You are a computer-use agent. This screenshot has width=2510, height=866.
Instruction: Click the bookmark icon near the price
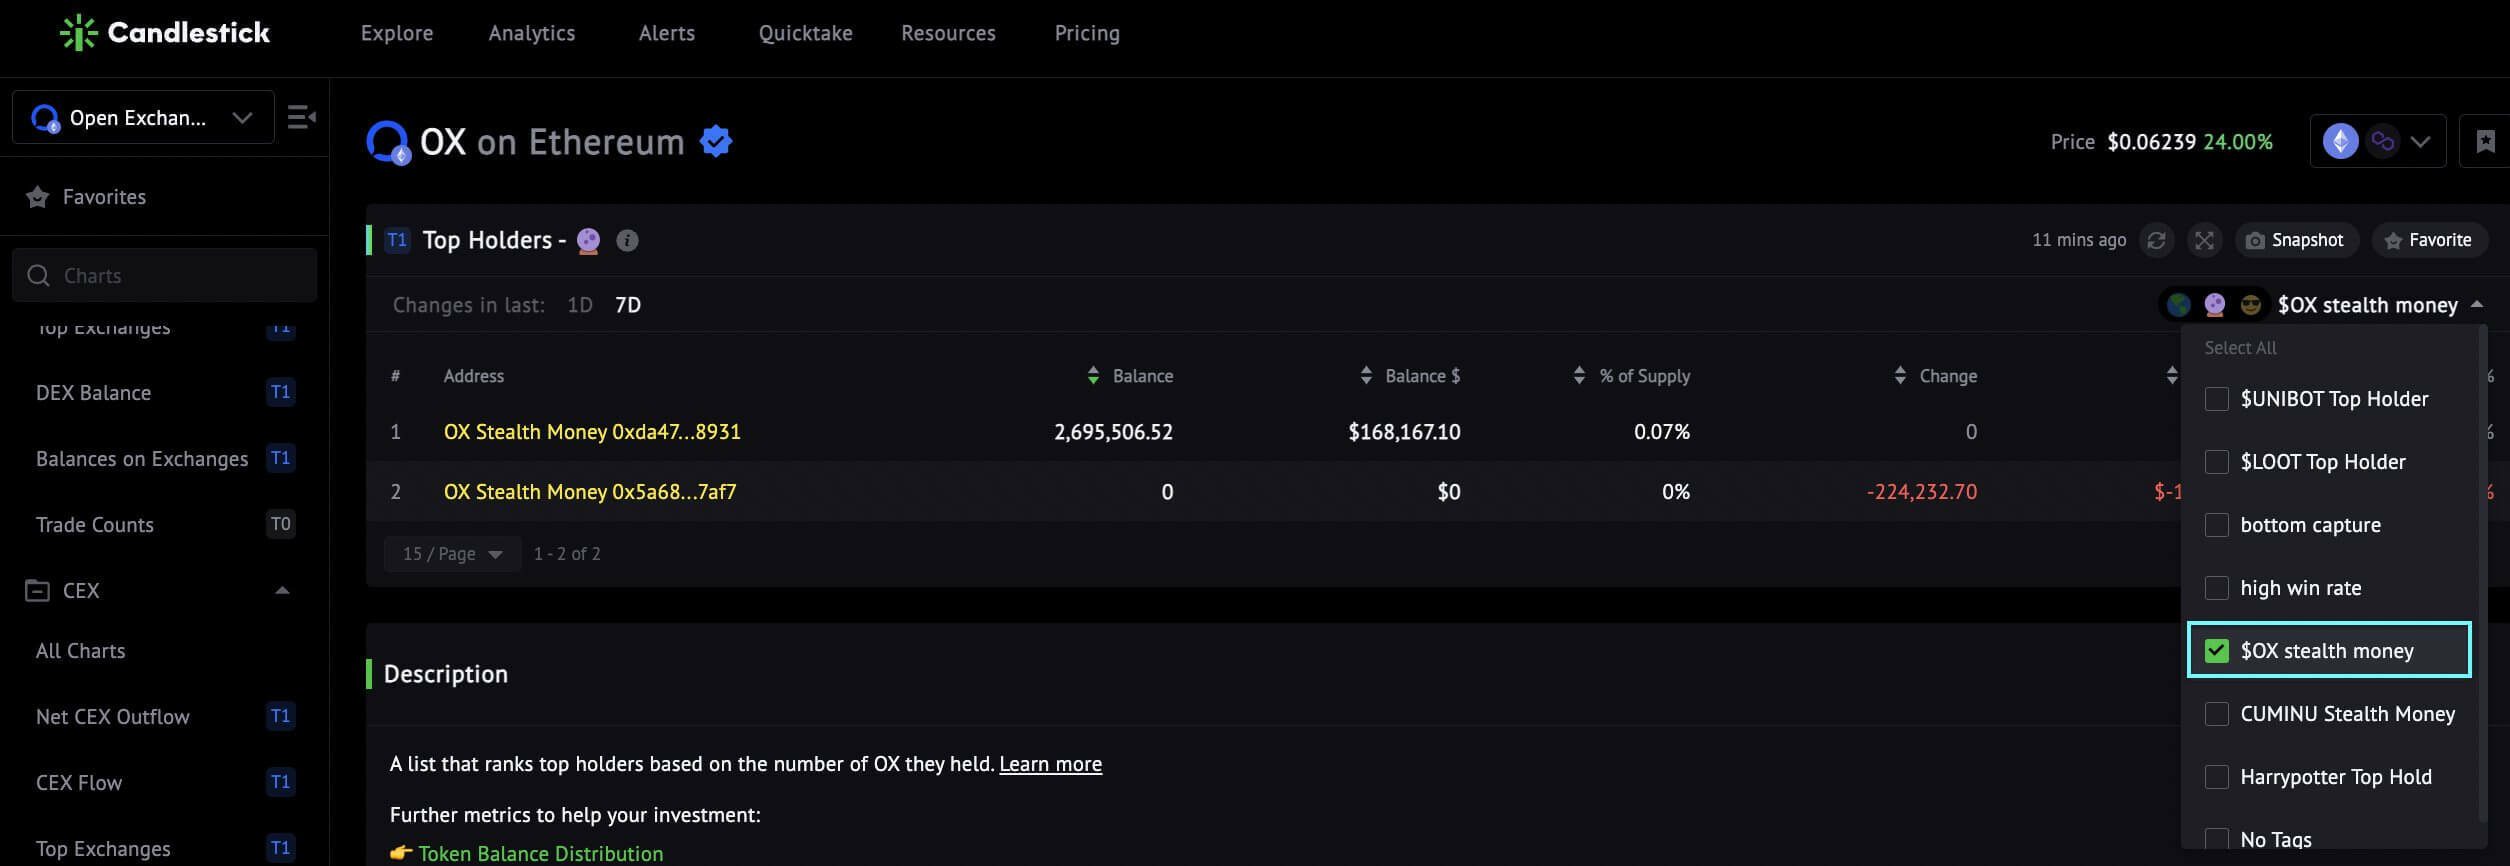tap(2485, 141)
